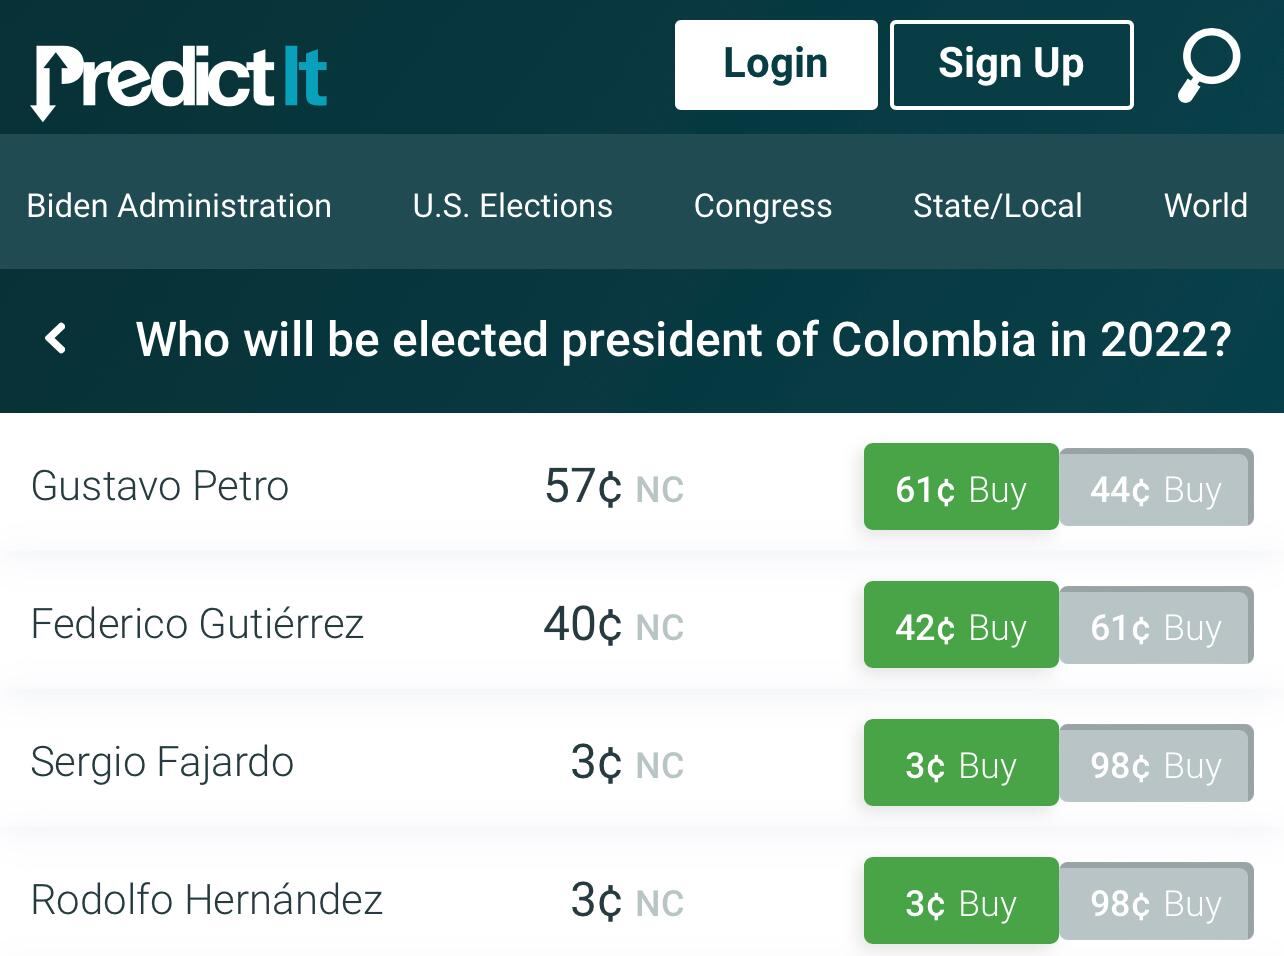1284x956 pixels.
Task: Buy Yes on Federico Gutiérrez at 42¢
Action: [959, 626]
